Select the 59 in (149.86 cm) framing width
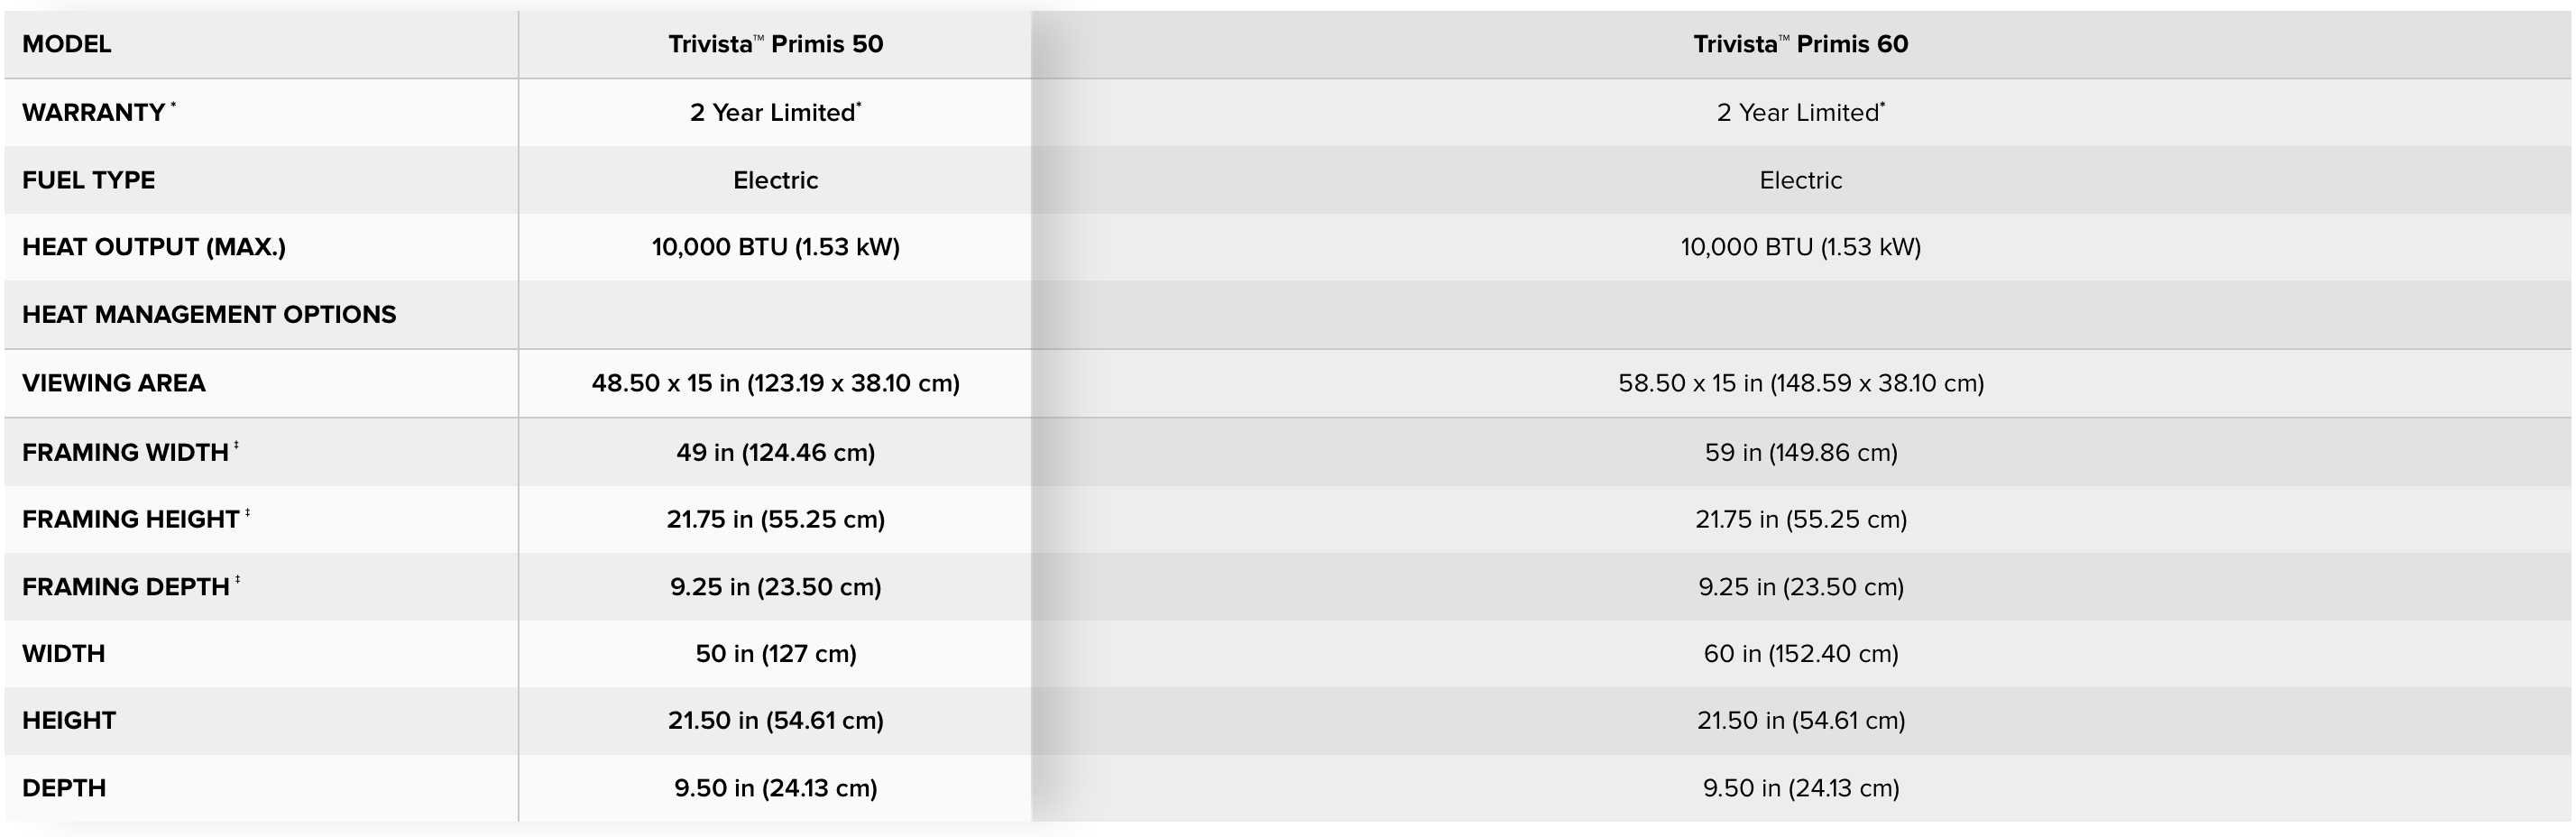 (x=1800, y=452)
